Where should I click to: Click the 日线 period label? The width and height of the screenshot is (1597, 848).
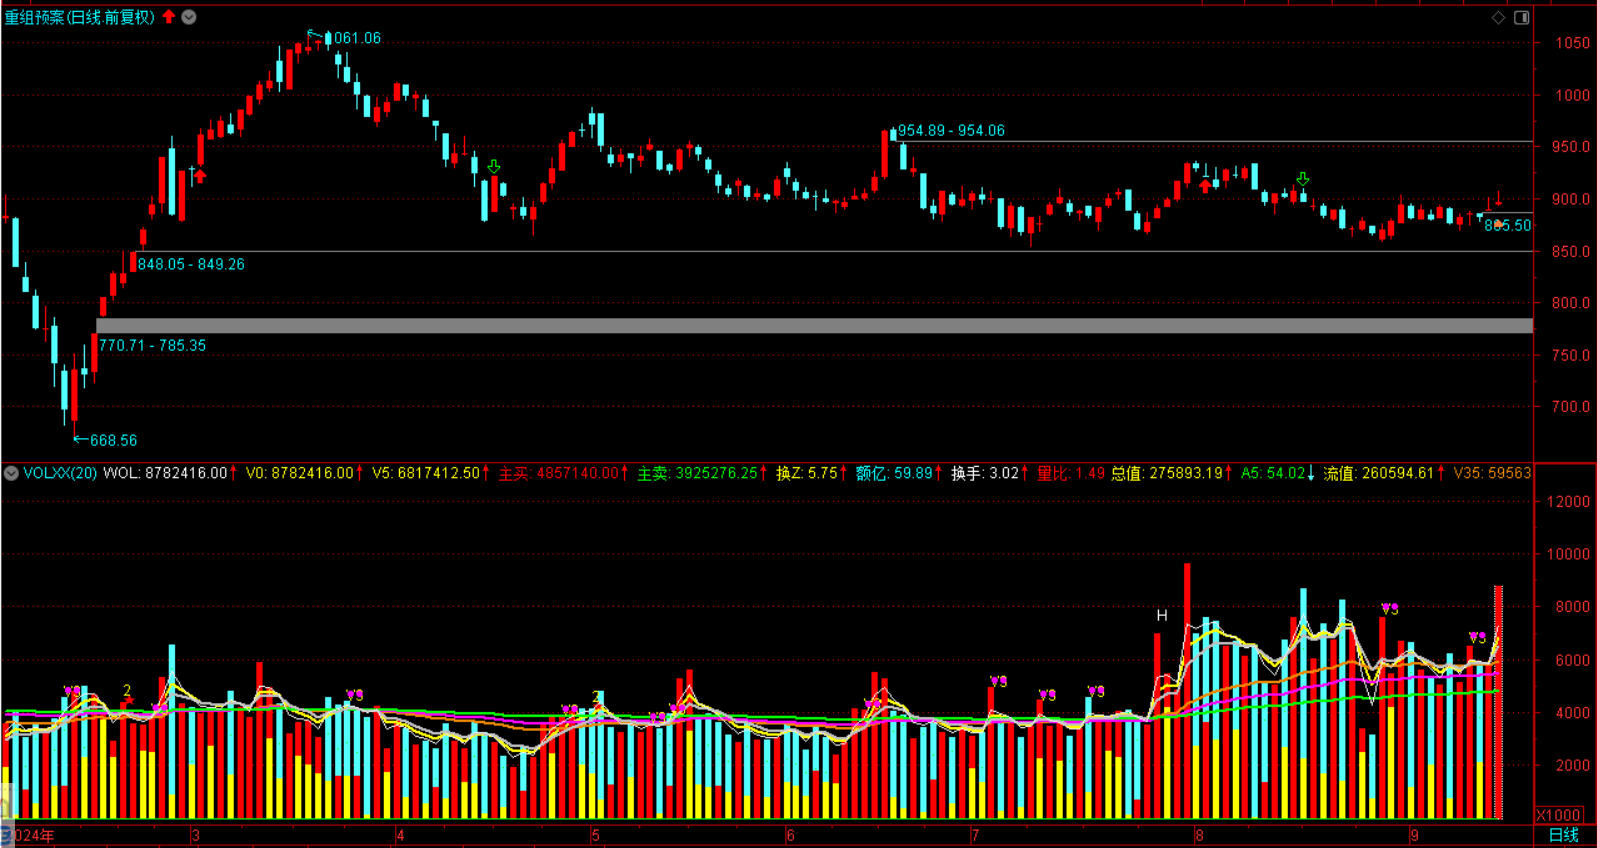coord(1563,835)
